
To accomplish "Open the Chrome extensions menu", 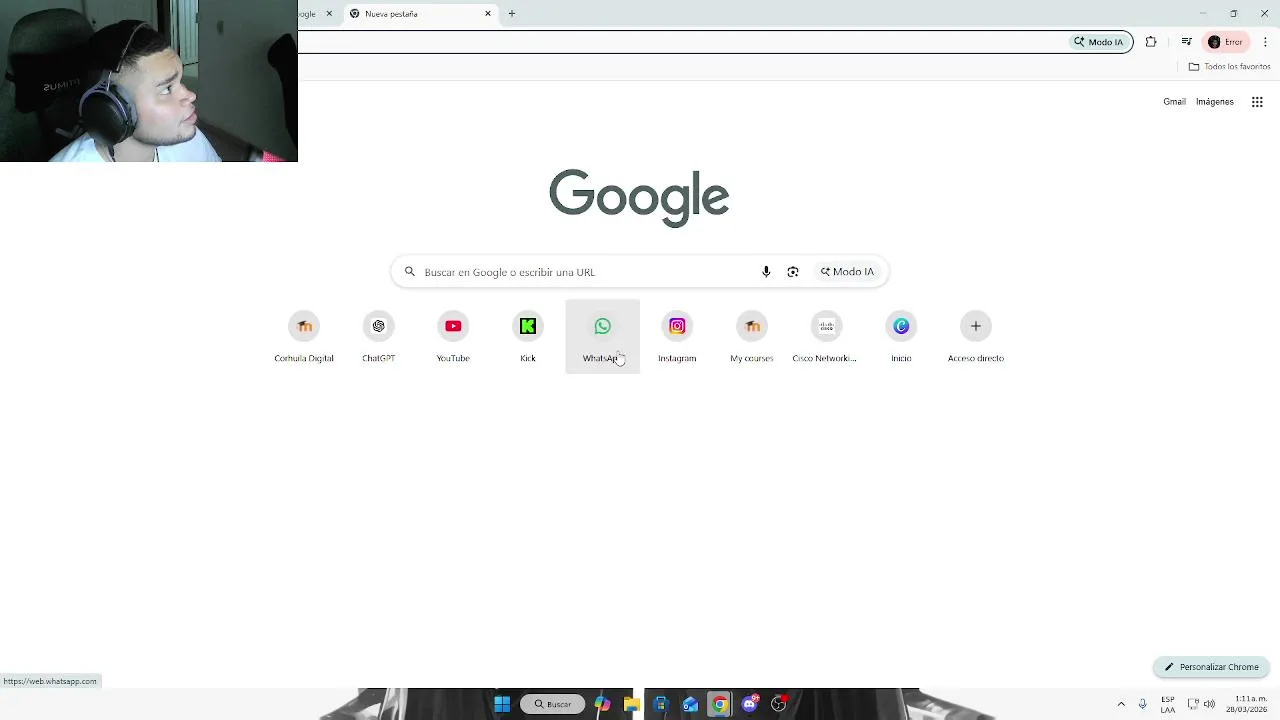I will [1151, 42].
